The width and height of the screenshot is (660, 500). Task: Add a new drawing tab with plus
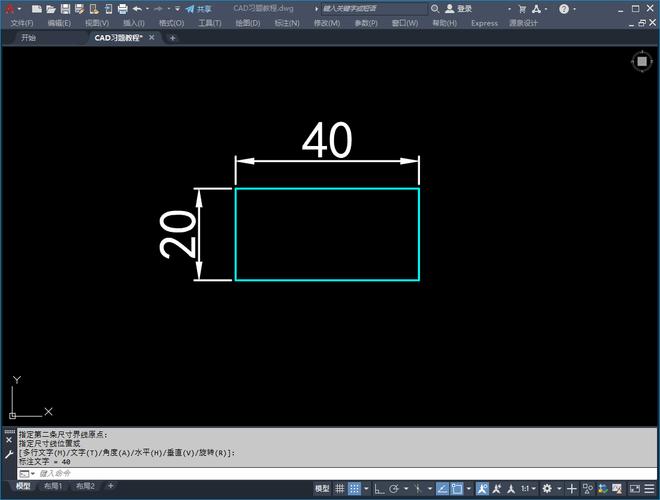coord(173,38)
